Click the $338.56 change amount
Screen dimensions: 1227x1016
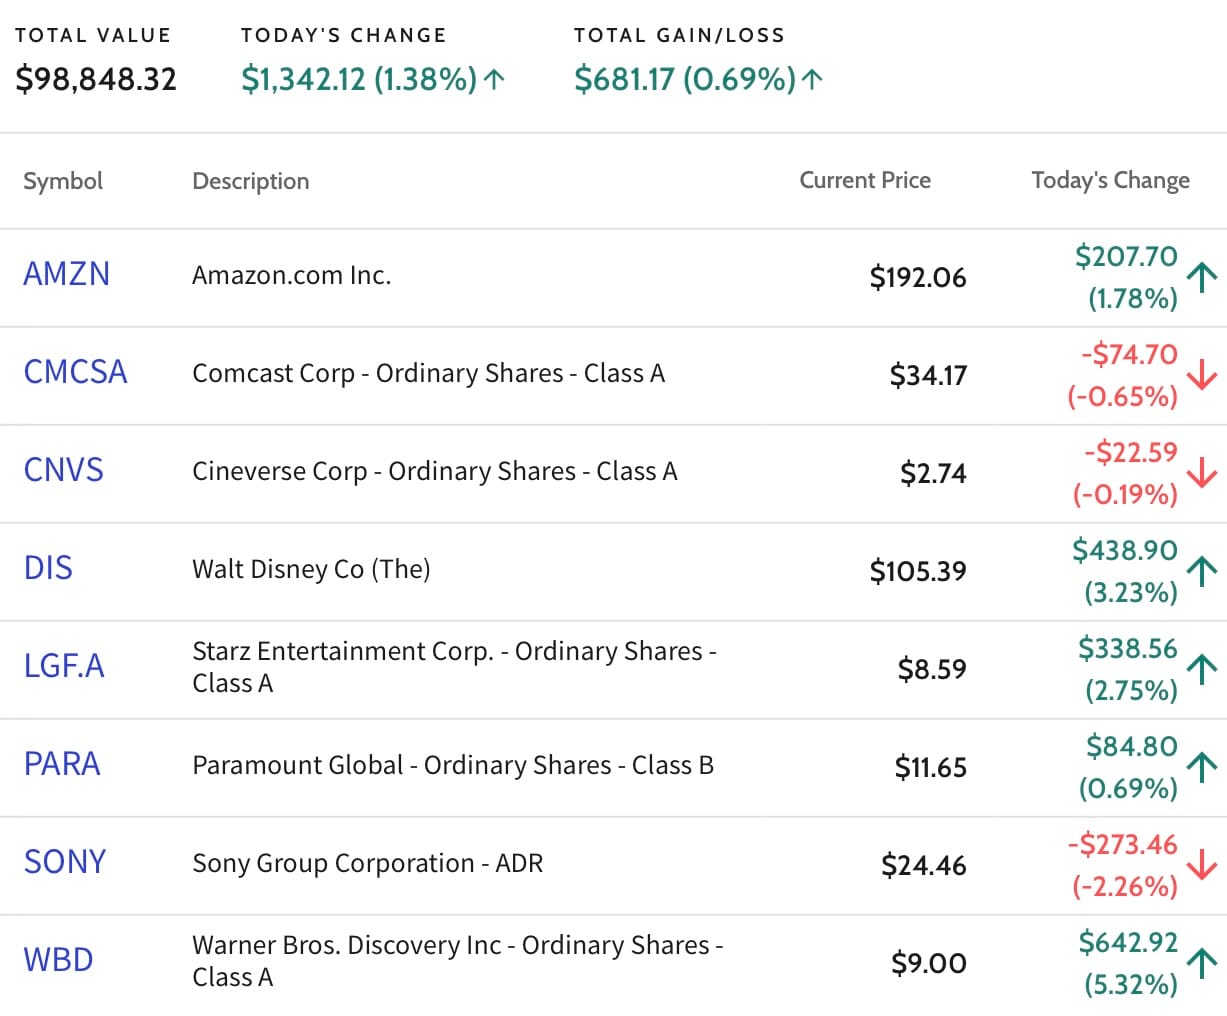(x=1128, y=648)
